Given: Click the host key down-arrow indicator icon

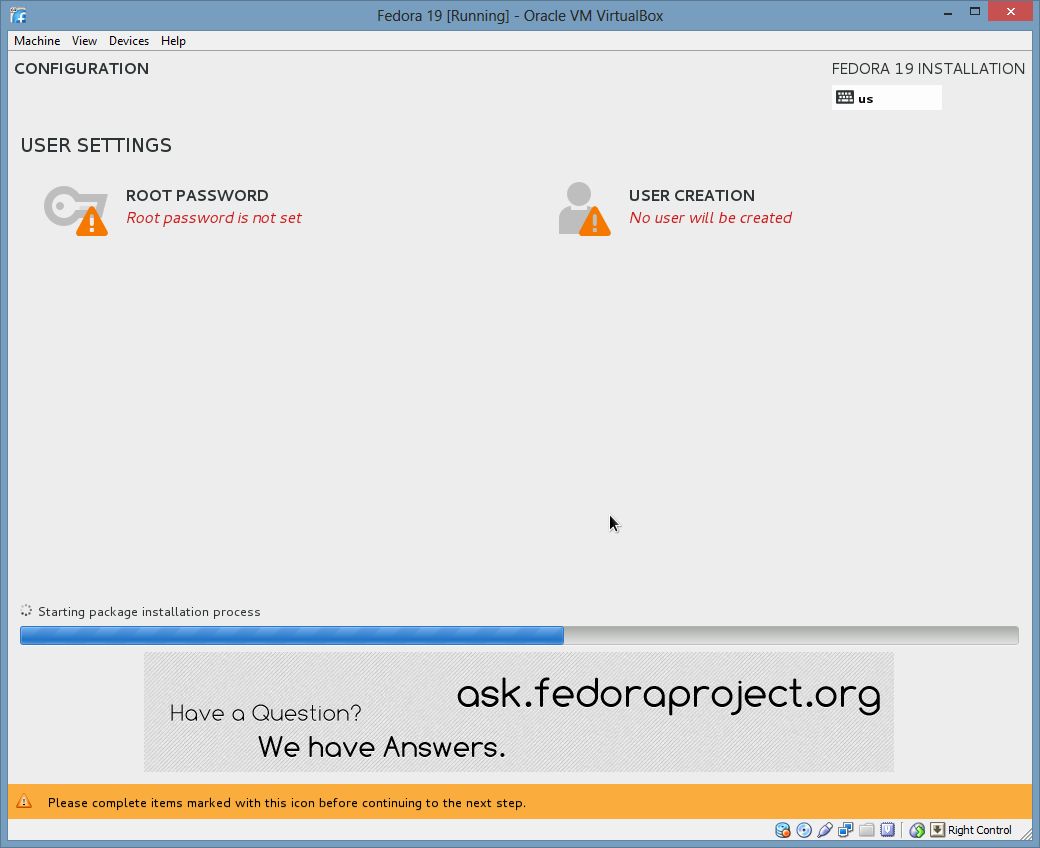Looking at the screenshot, I should point(937,830).
